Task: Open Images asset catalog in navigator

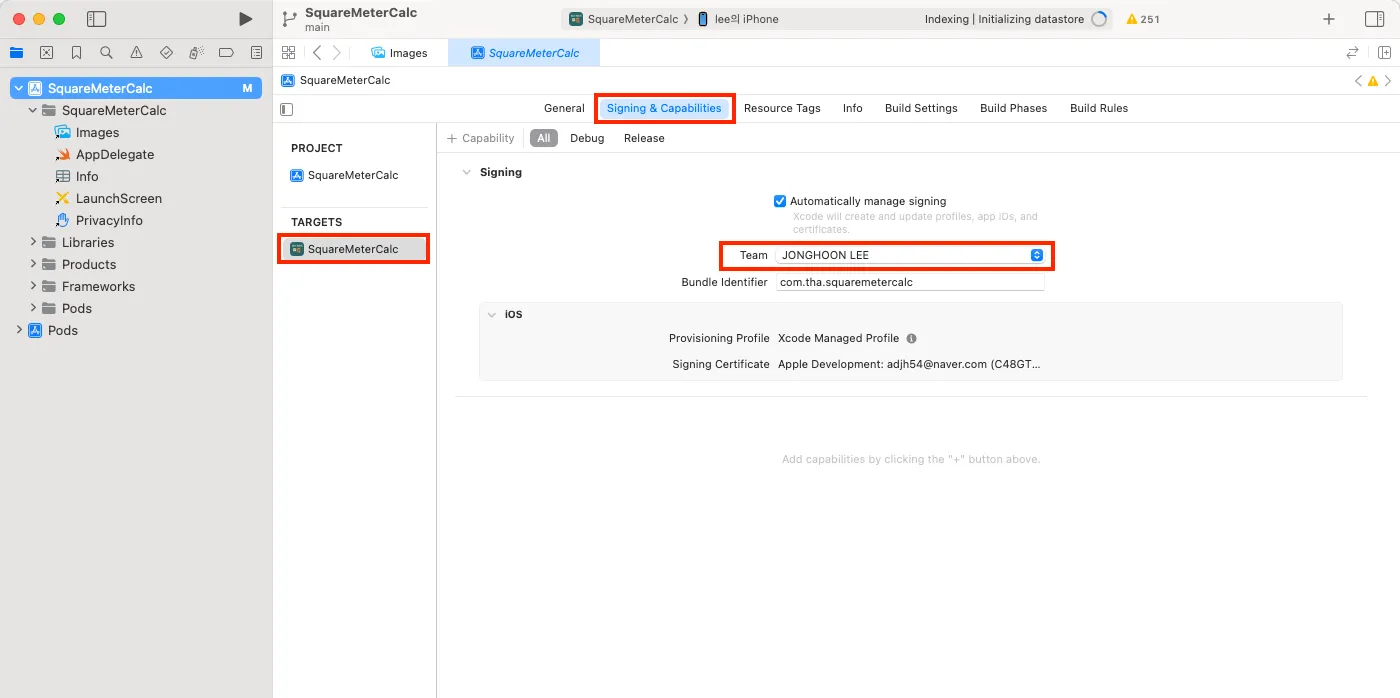Action: pyautogui.click(x=97, y=132)
